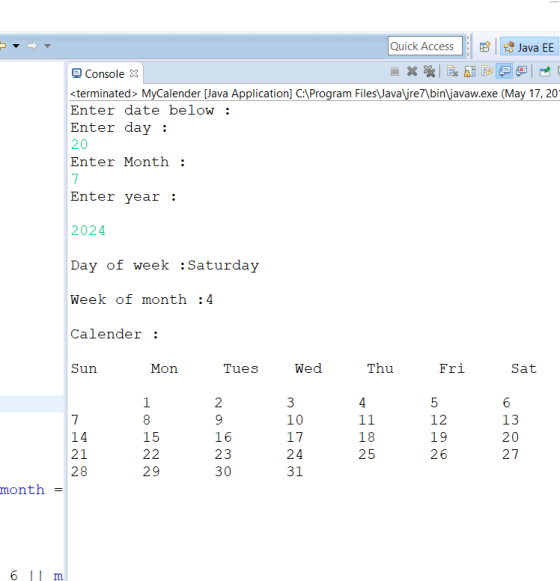
Task: Click calendar date 15 in console output
Action: pos(151,437)
